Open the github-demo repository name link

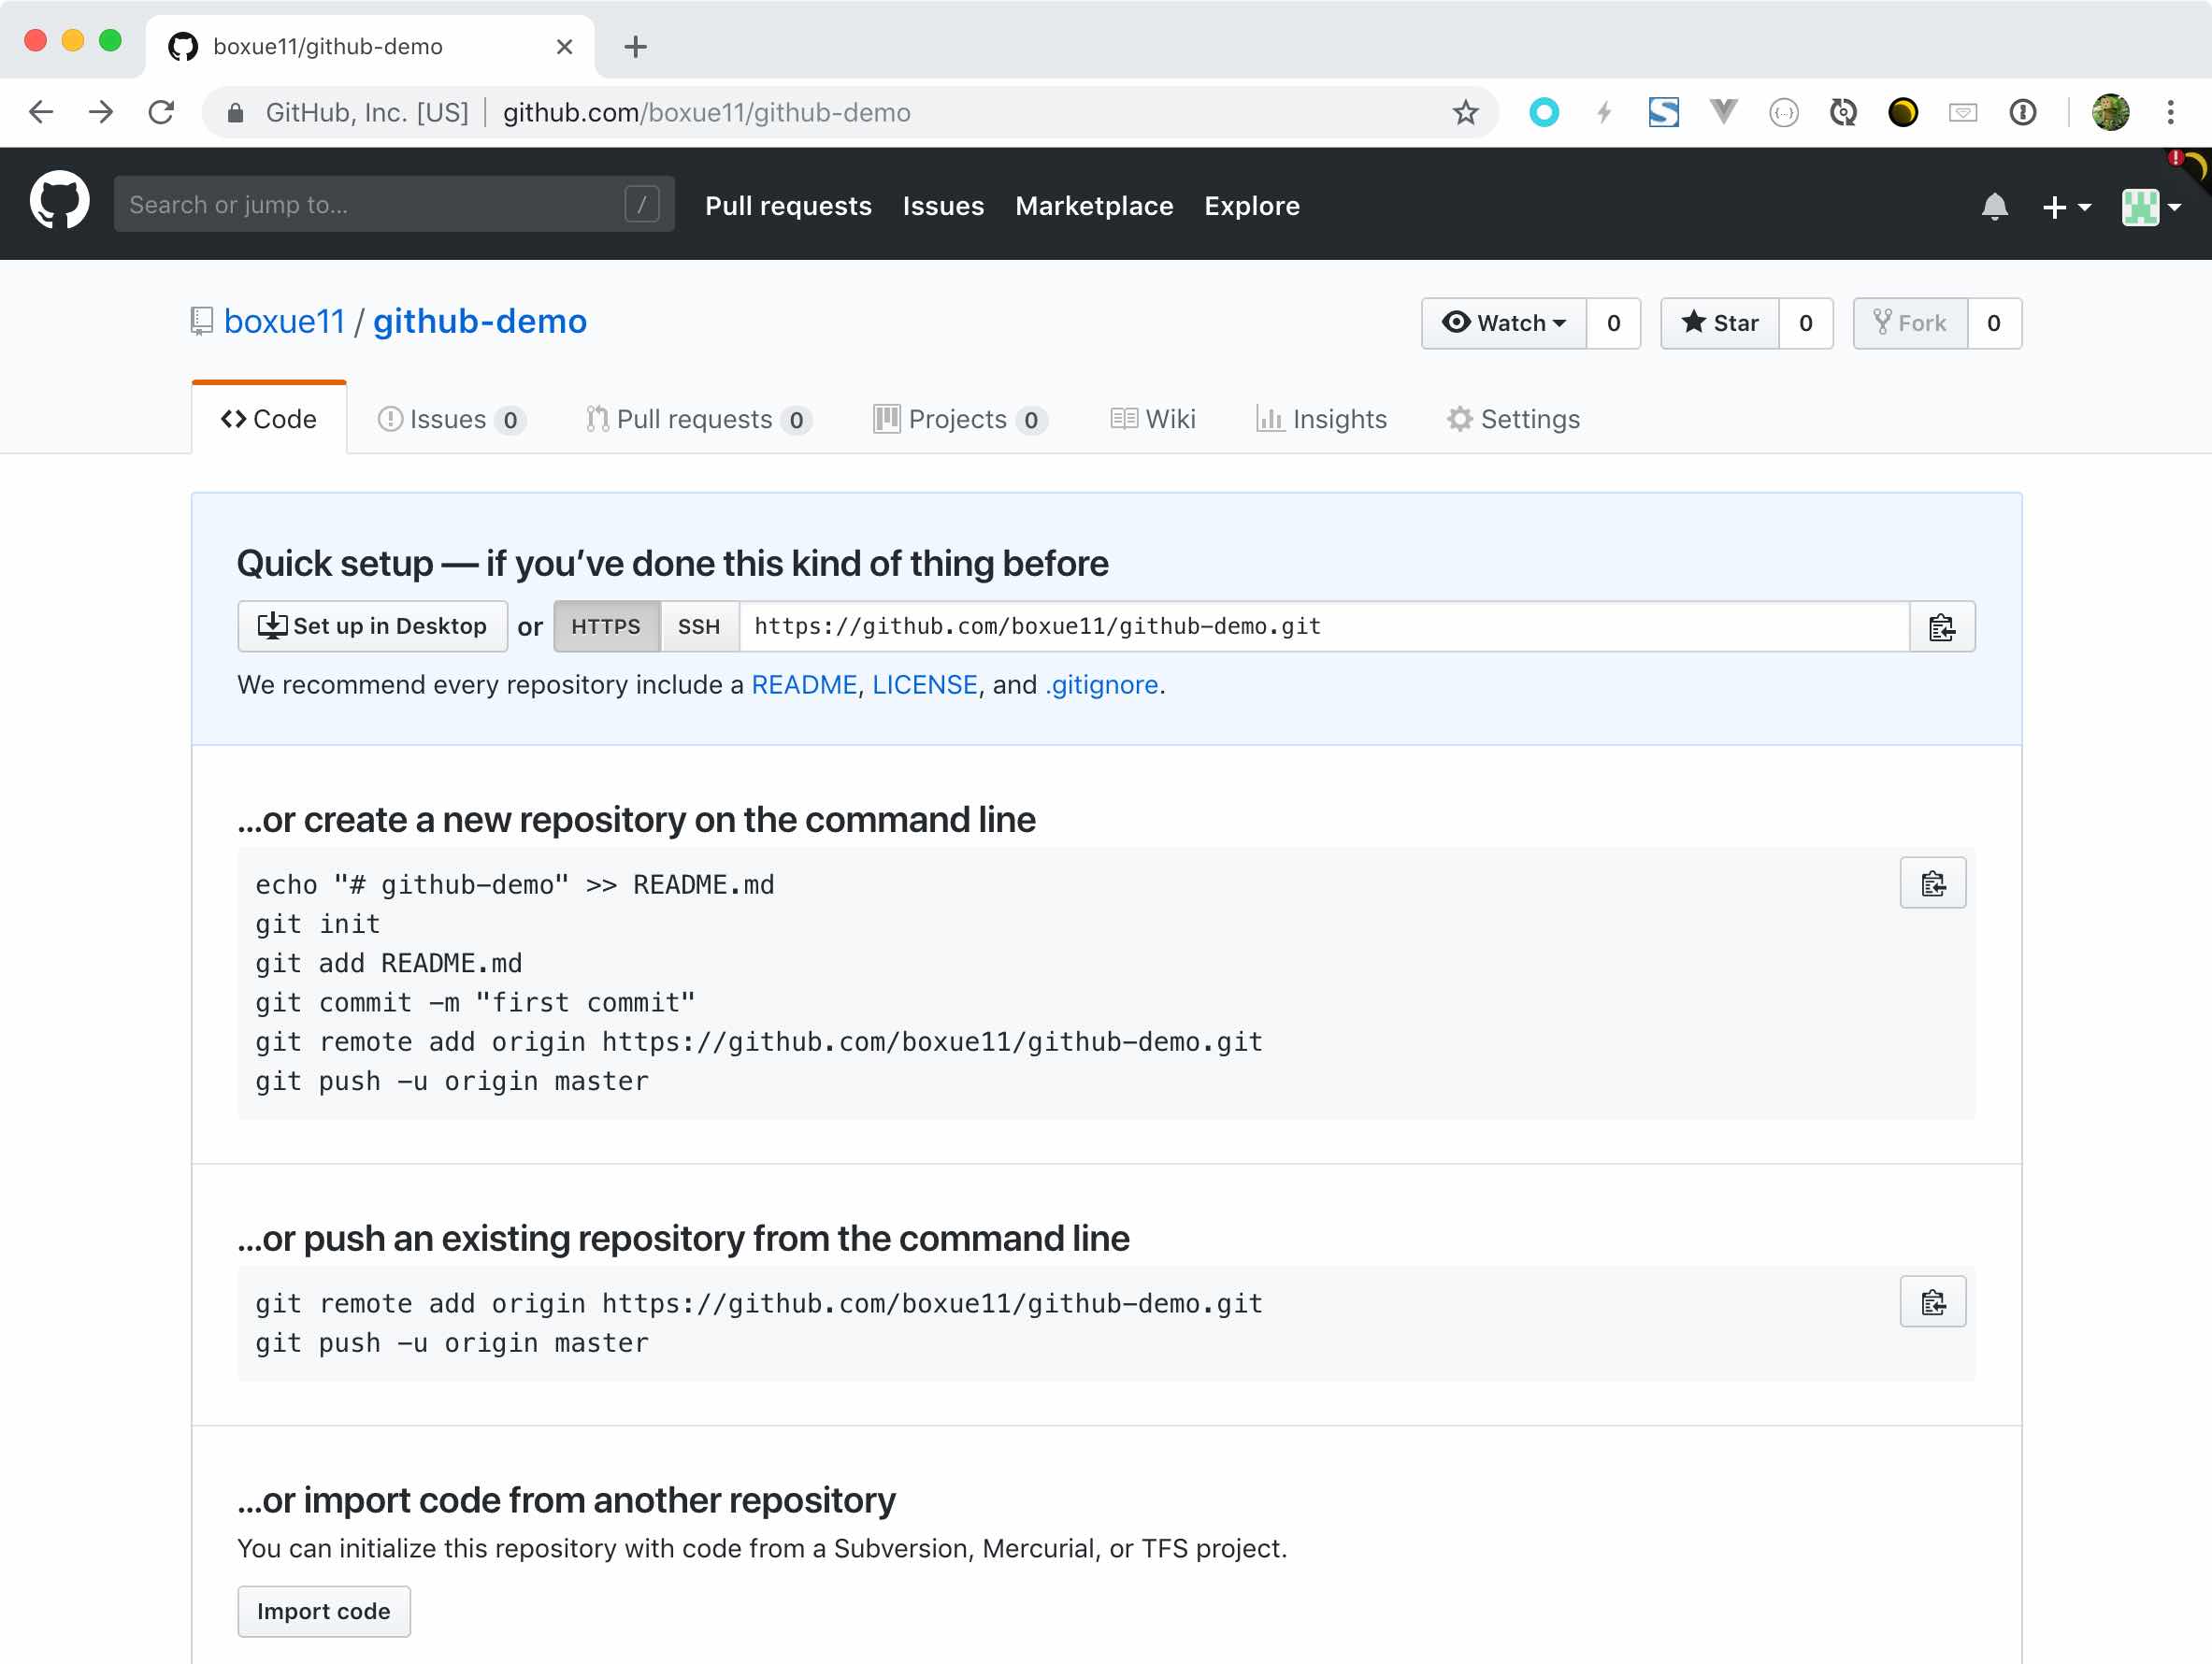pos(480,322)
